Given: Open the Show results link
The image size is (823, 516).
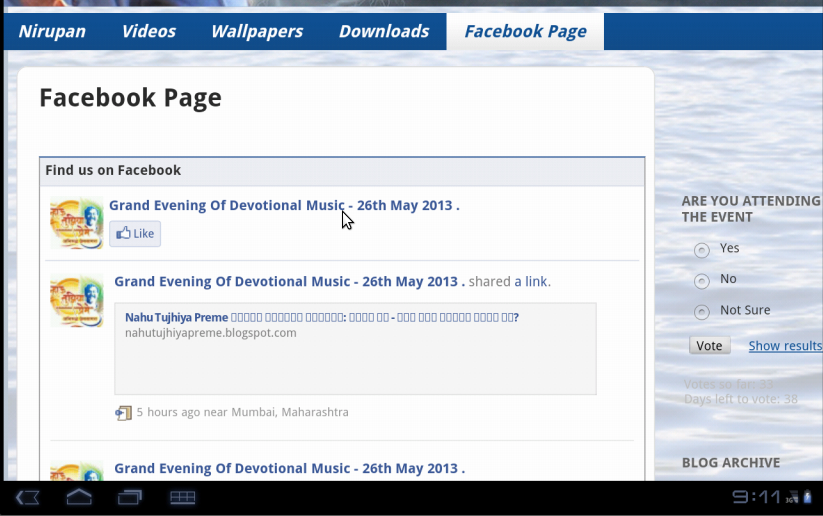Looking at the screenshot, I should coord(785,346).
